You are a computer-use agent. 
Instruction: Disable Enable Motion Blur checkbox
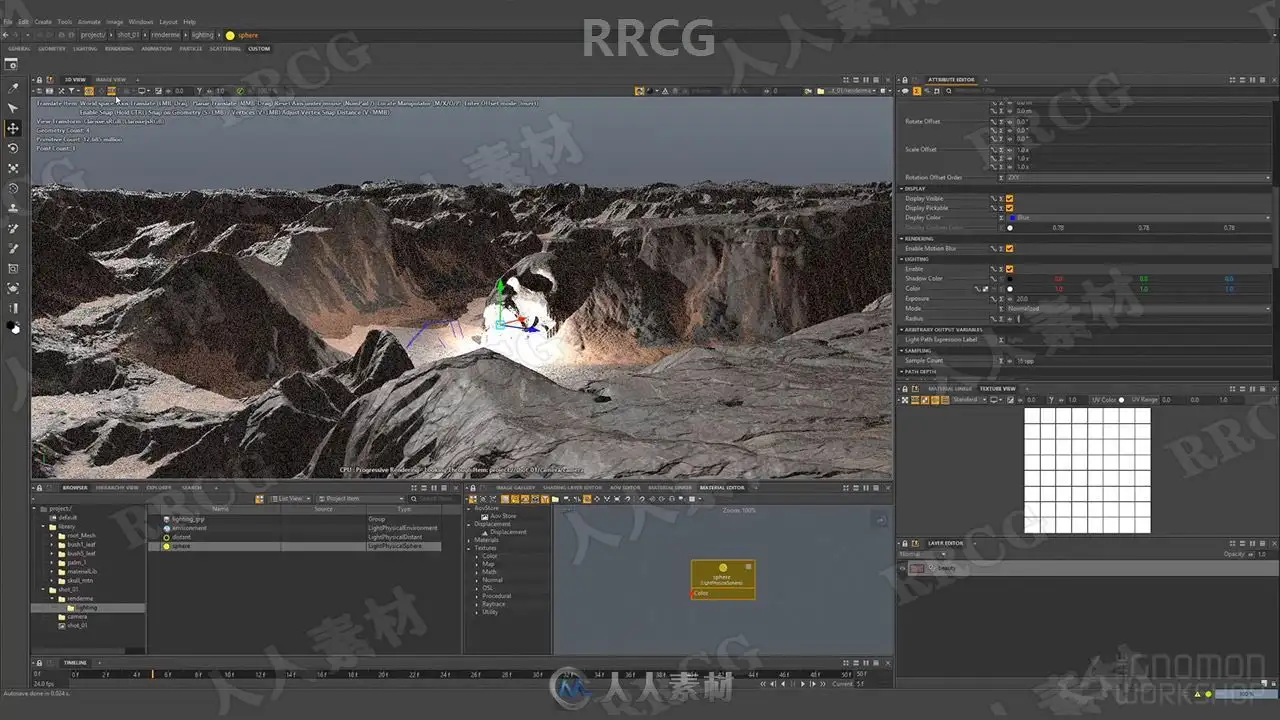coord(1009,248)
